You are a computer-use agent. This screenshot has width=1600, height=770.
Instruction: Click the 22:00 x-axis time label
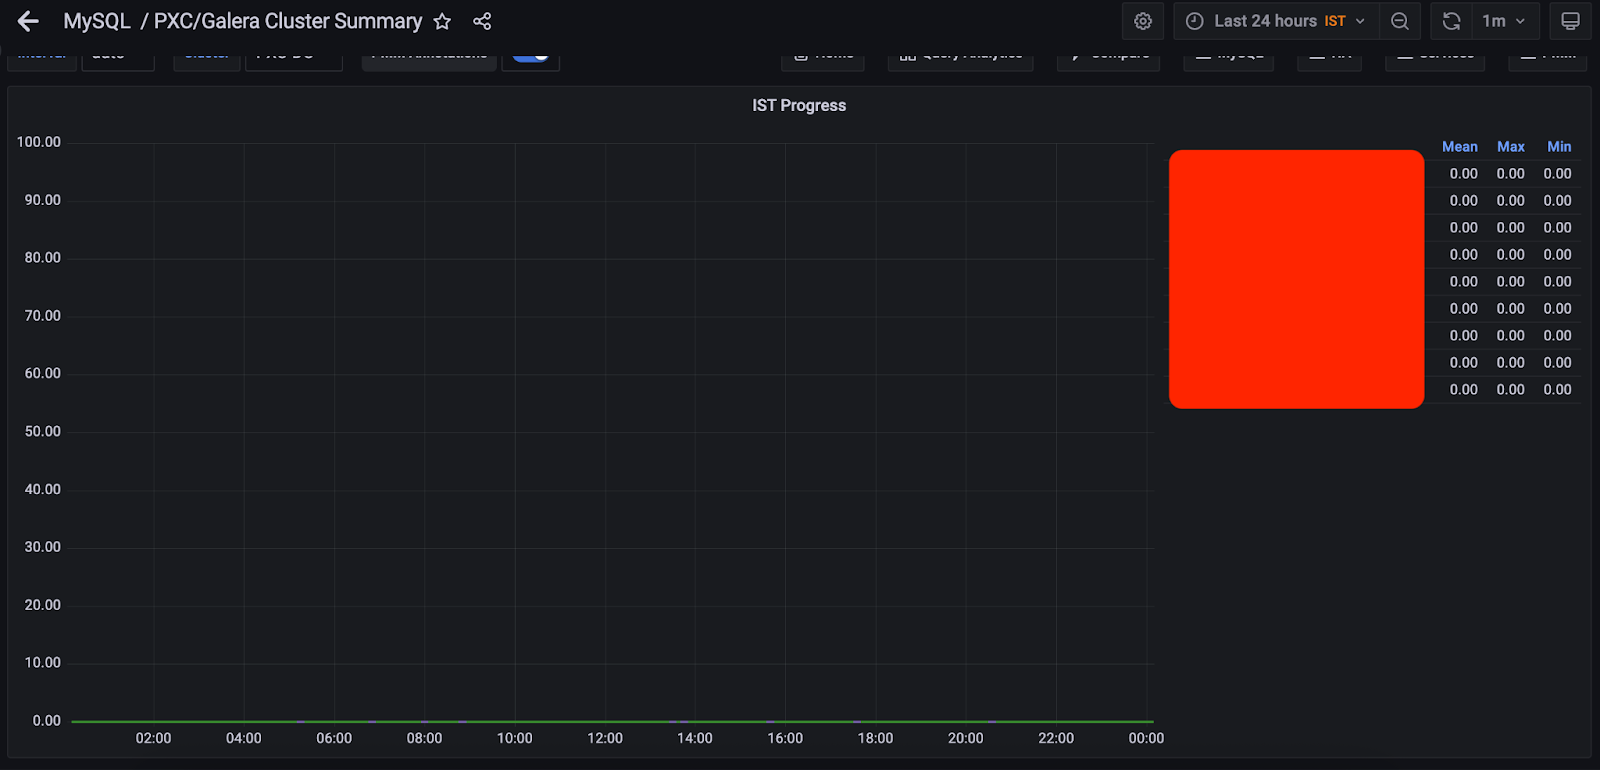tap(1056, 738)
